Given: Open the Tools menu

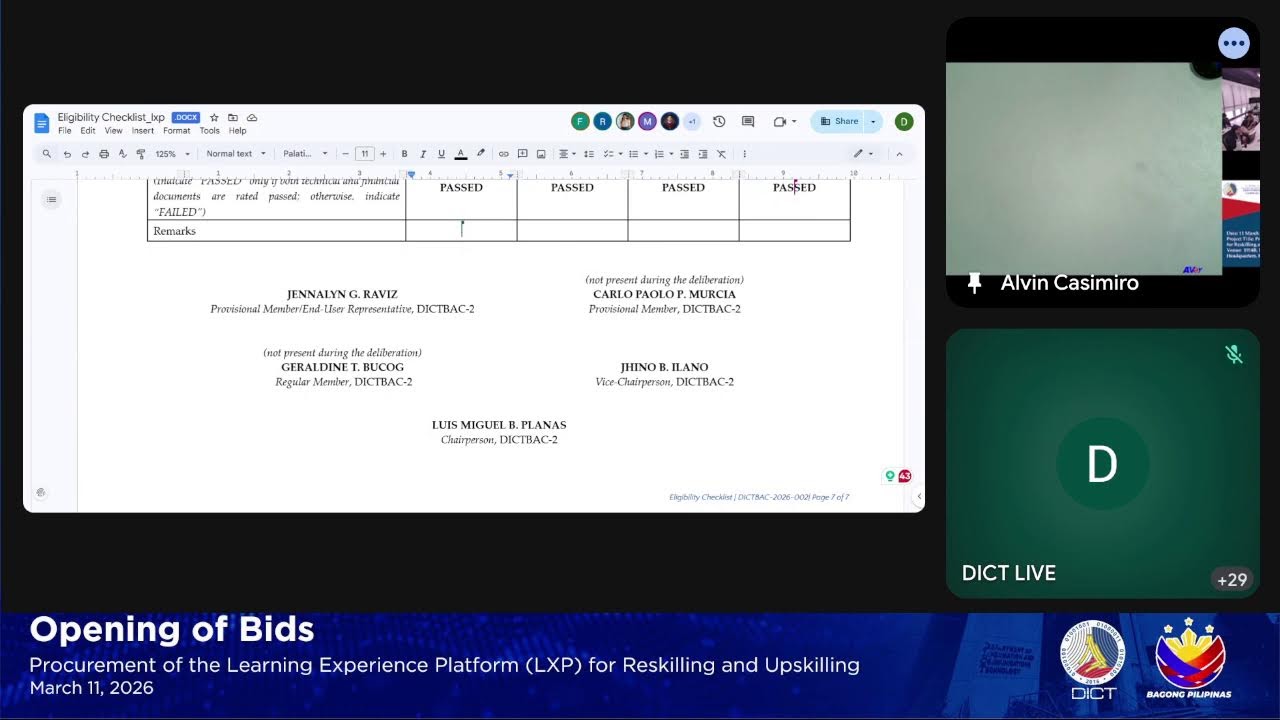Looking at the screenshot, I should tap(209, 131).
